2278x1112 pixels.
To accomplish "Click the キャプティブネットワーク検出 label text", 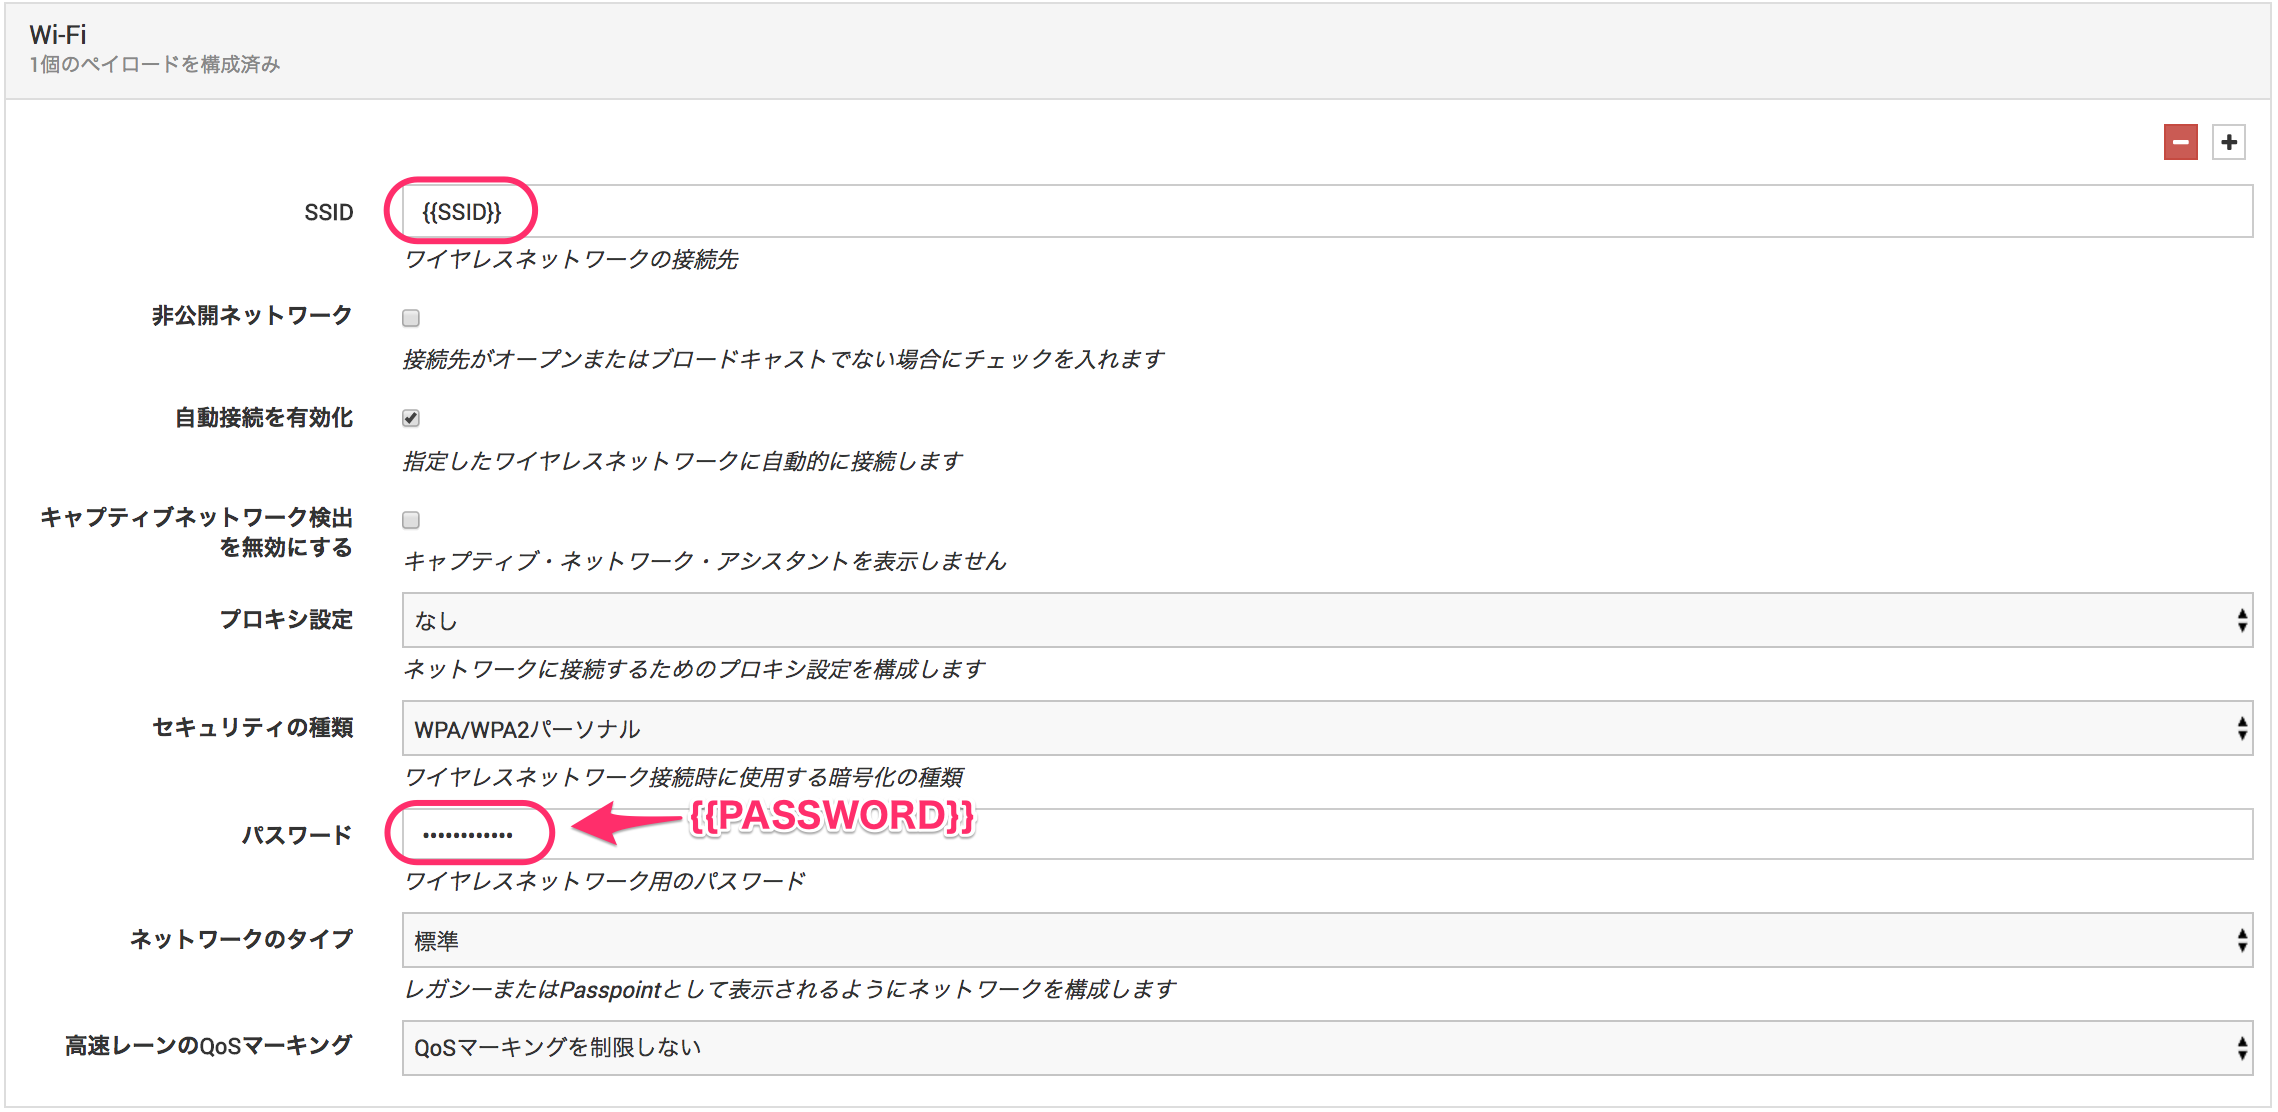I will click(197, 518).
